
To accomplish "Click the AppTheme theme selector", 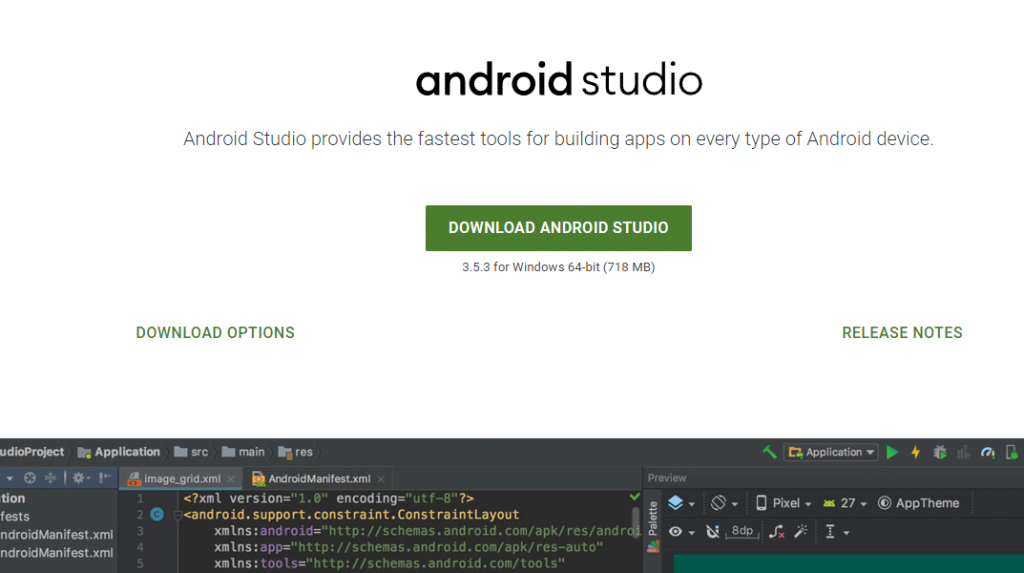I will click(919, 503).
